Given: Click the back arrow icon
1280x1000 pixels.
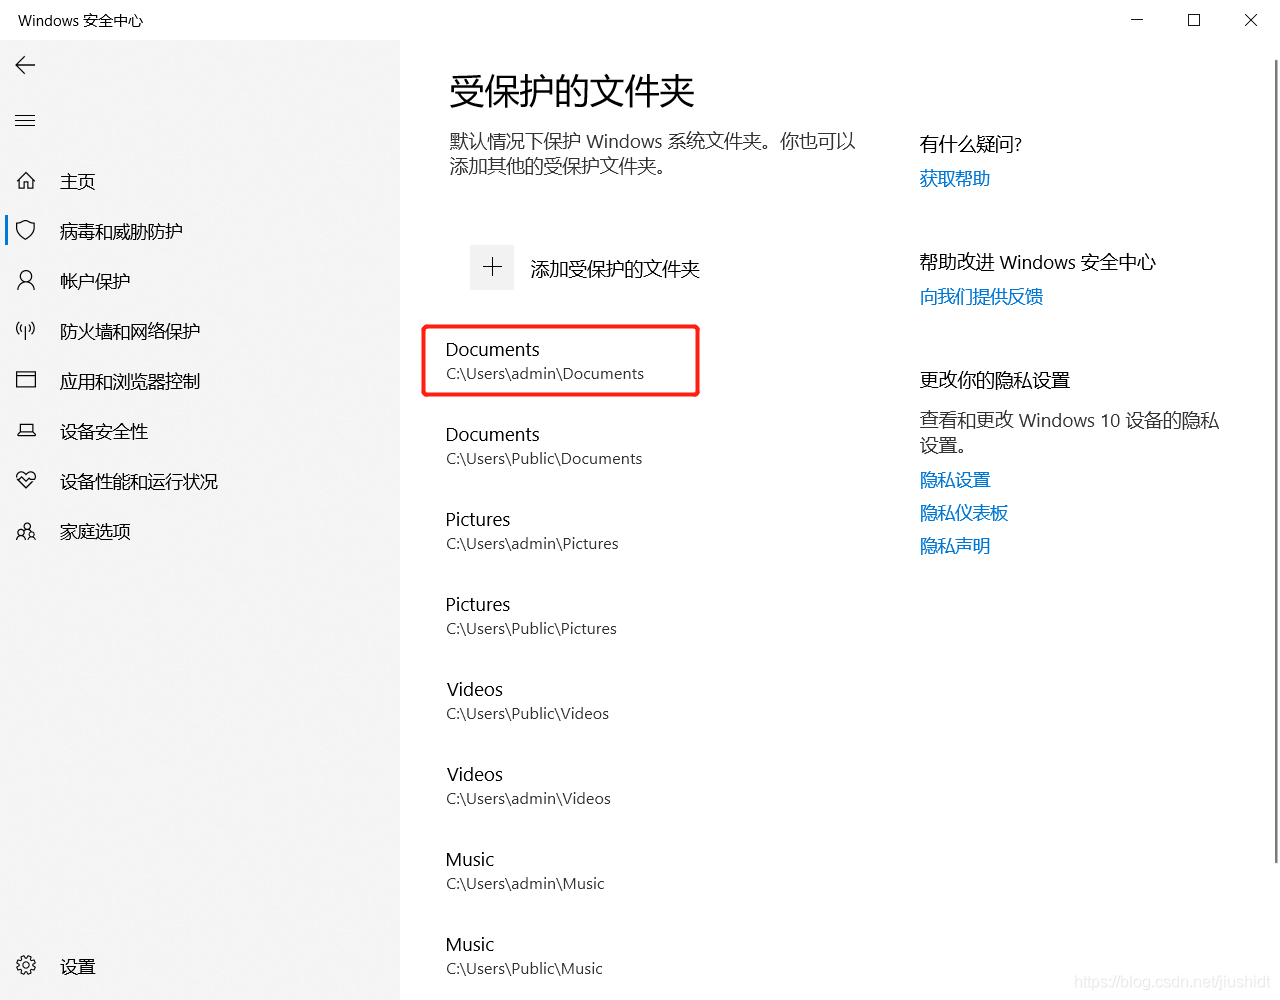Looking at the screenshot, I should [x=25, y=65].
